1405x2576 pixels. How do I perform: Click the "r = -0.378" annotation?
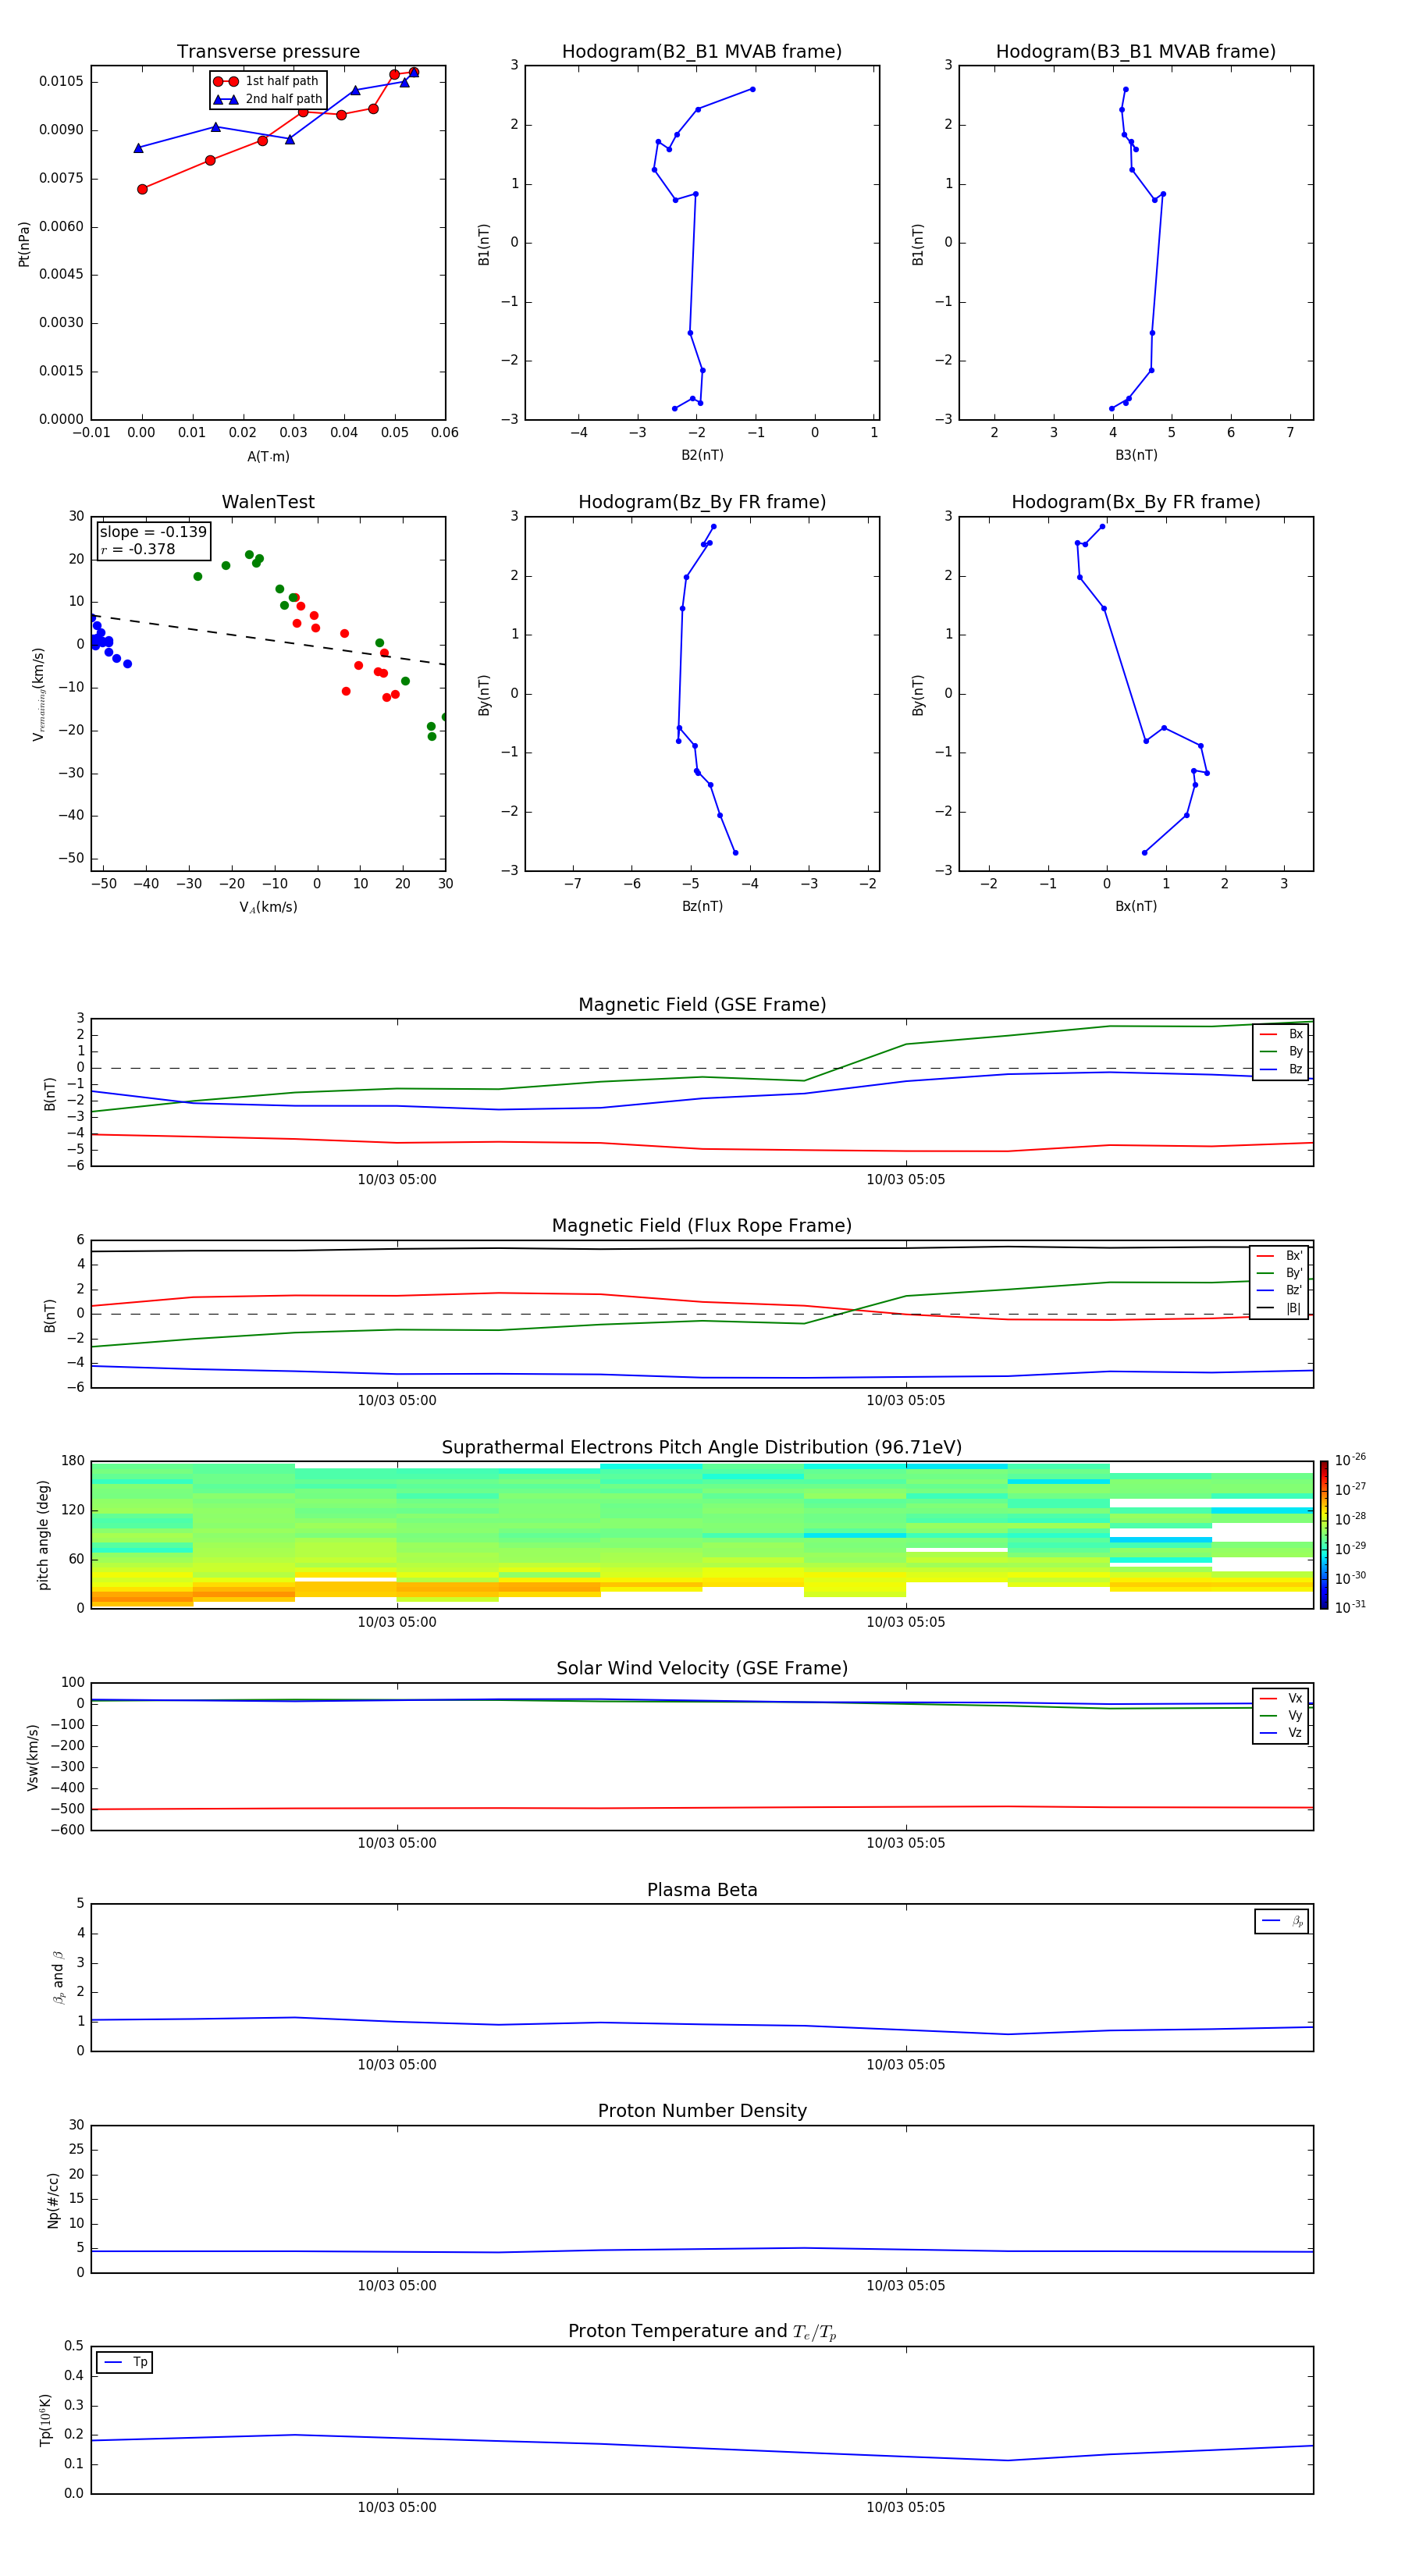click(x=138, y=549)
